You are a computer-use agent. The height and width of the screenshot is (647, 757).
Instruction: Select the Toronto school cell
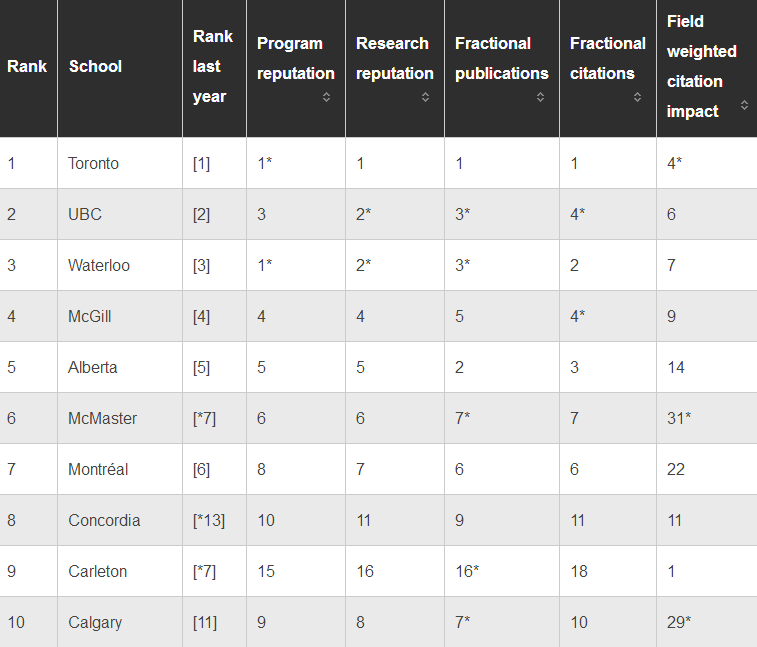[x=120, y=163]
